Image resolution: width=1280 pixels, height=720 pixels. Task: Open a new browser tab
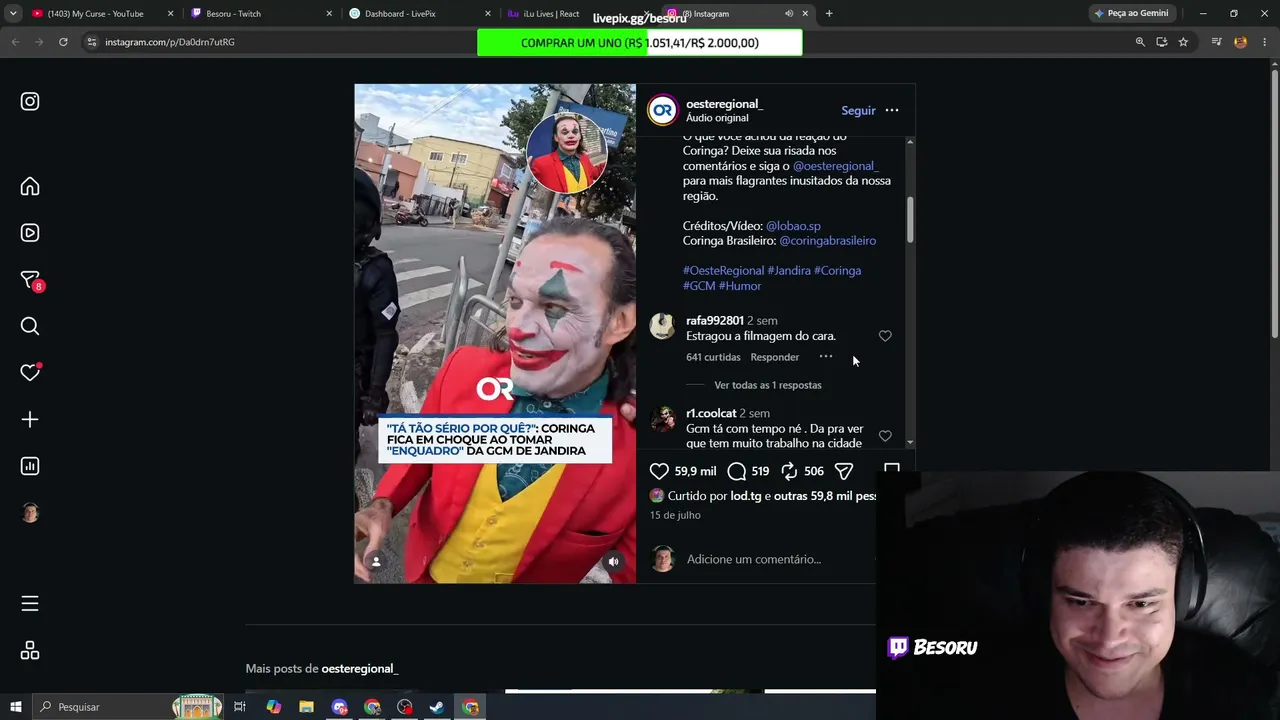click(x=829, y=14)
